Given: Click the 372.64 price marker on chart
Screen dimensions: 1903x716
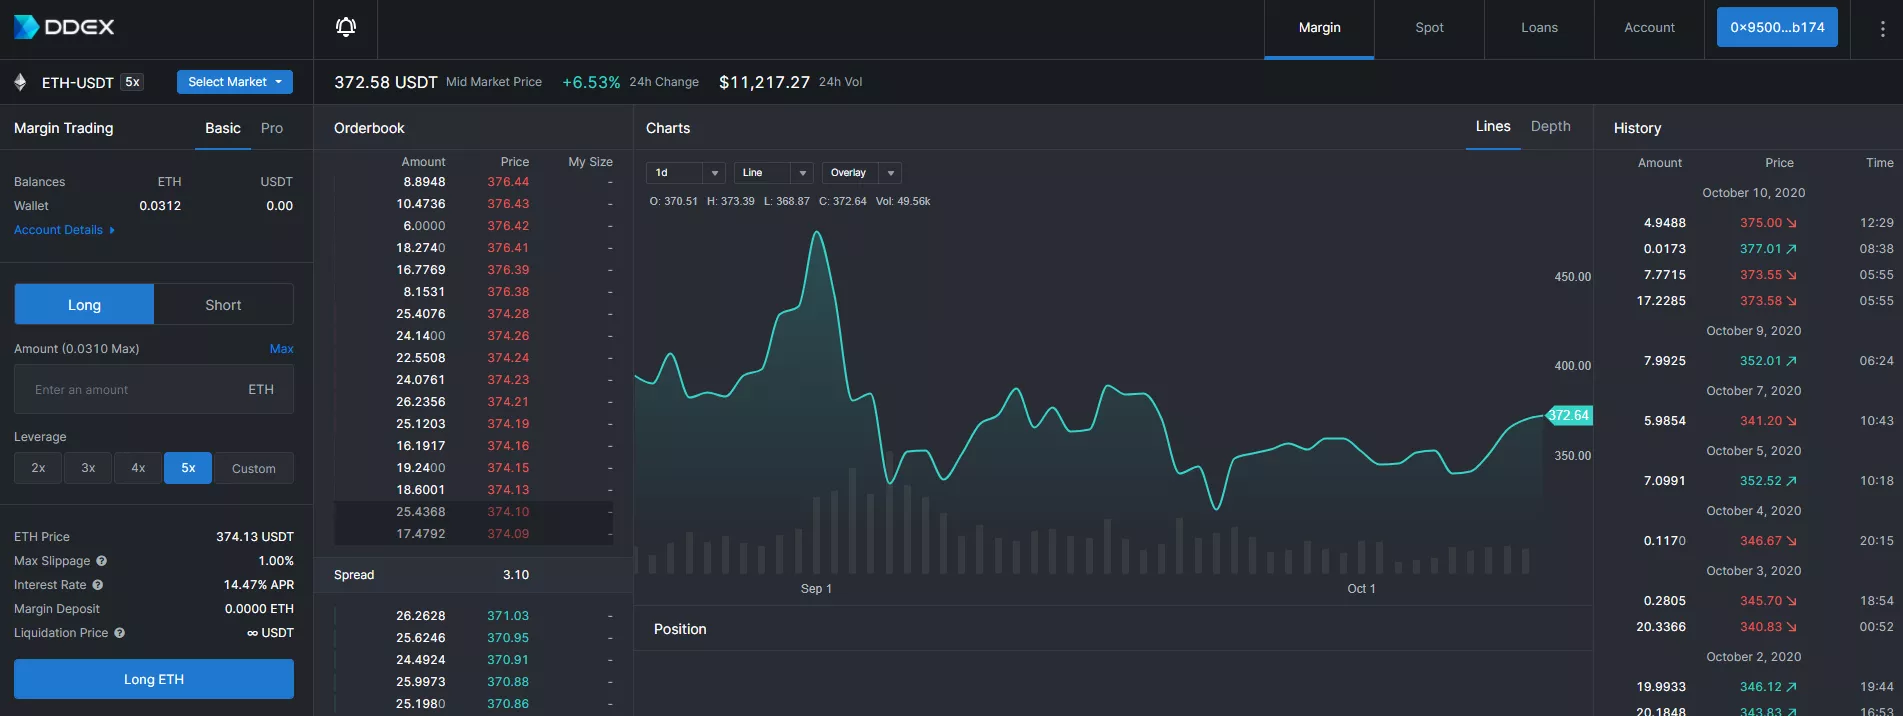Looking at the screenshot, I should coord(1568,415).
